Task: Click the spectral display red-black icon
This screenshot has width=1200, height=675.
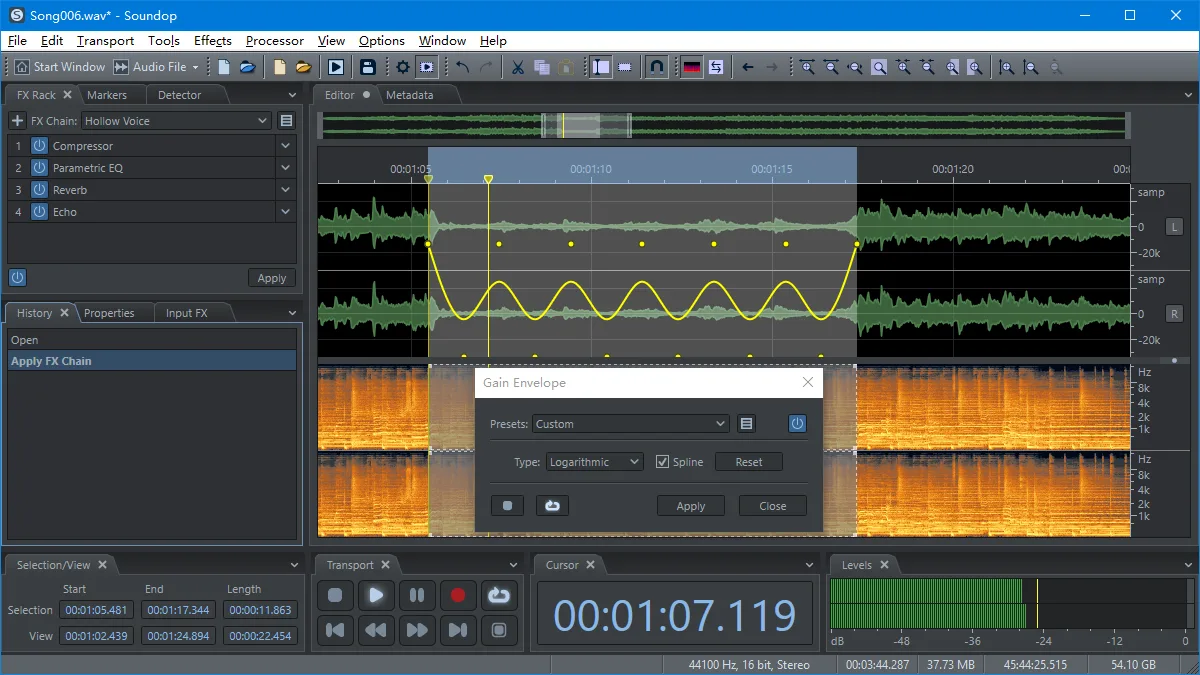Action: pyautogui.click(x=692, y=67)
